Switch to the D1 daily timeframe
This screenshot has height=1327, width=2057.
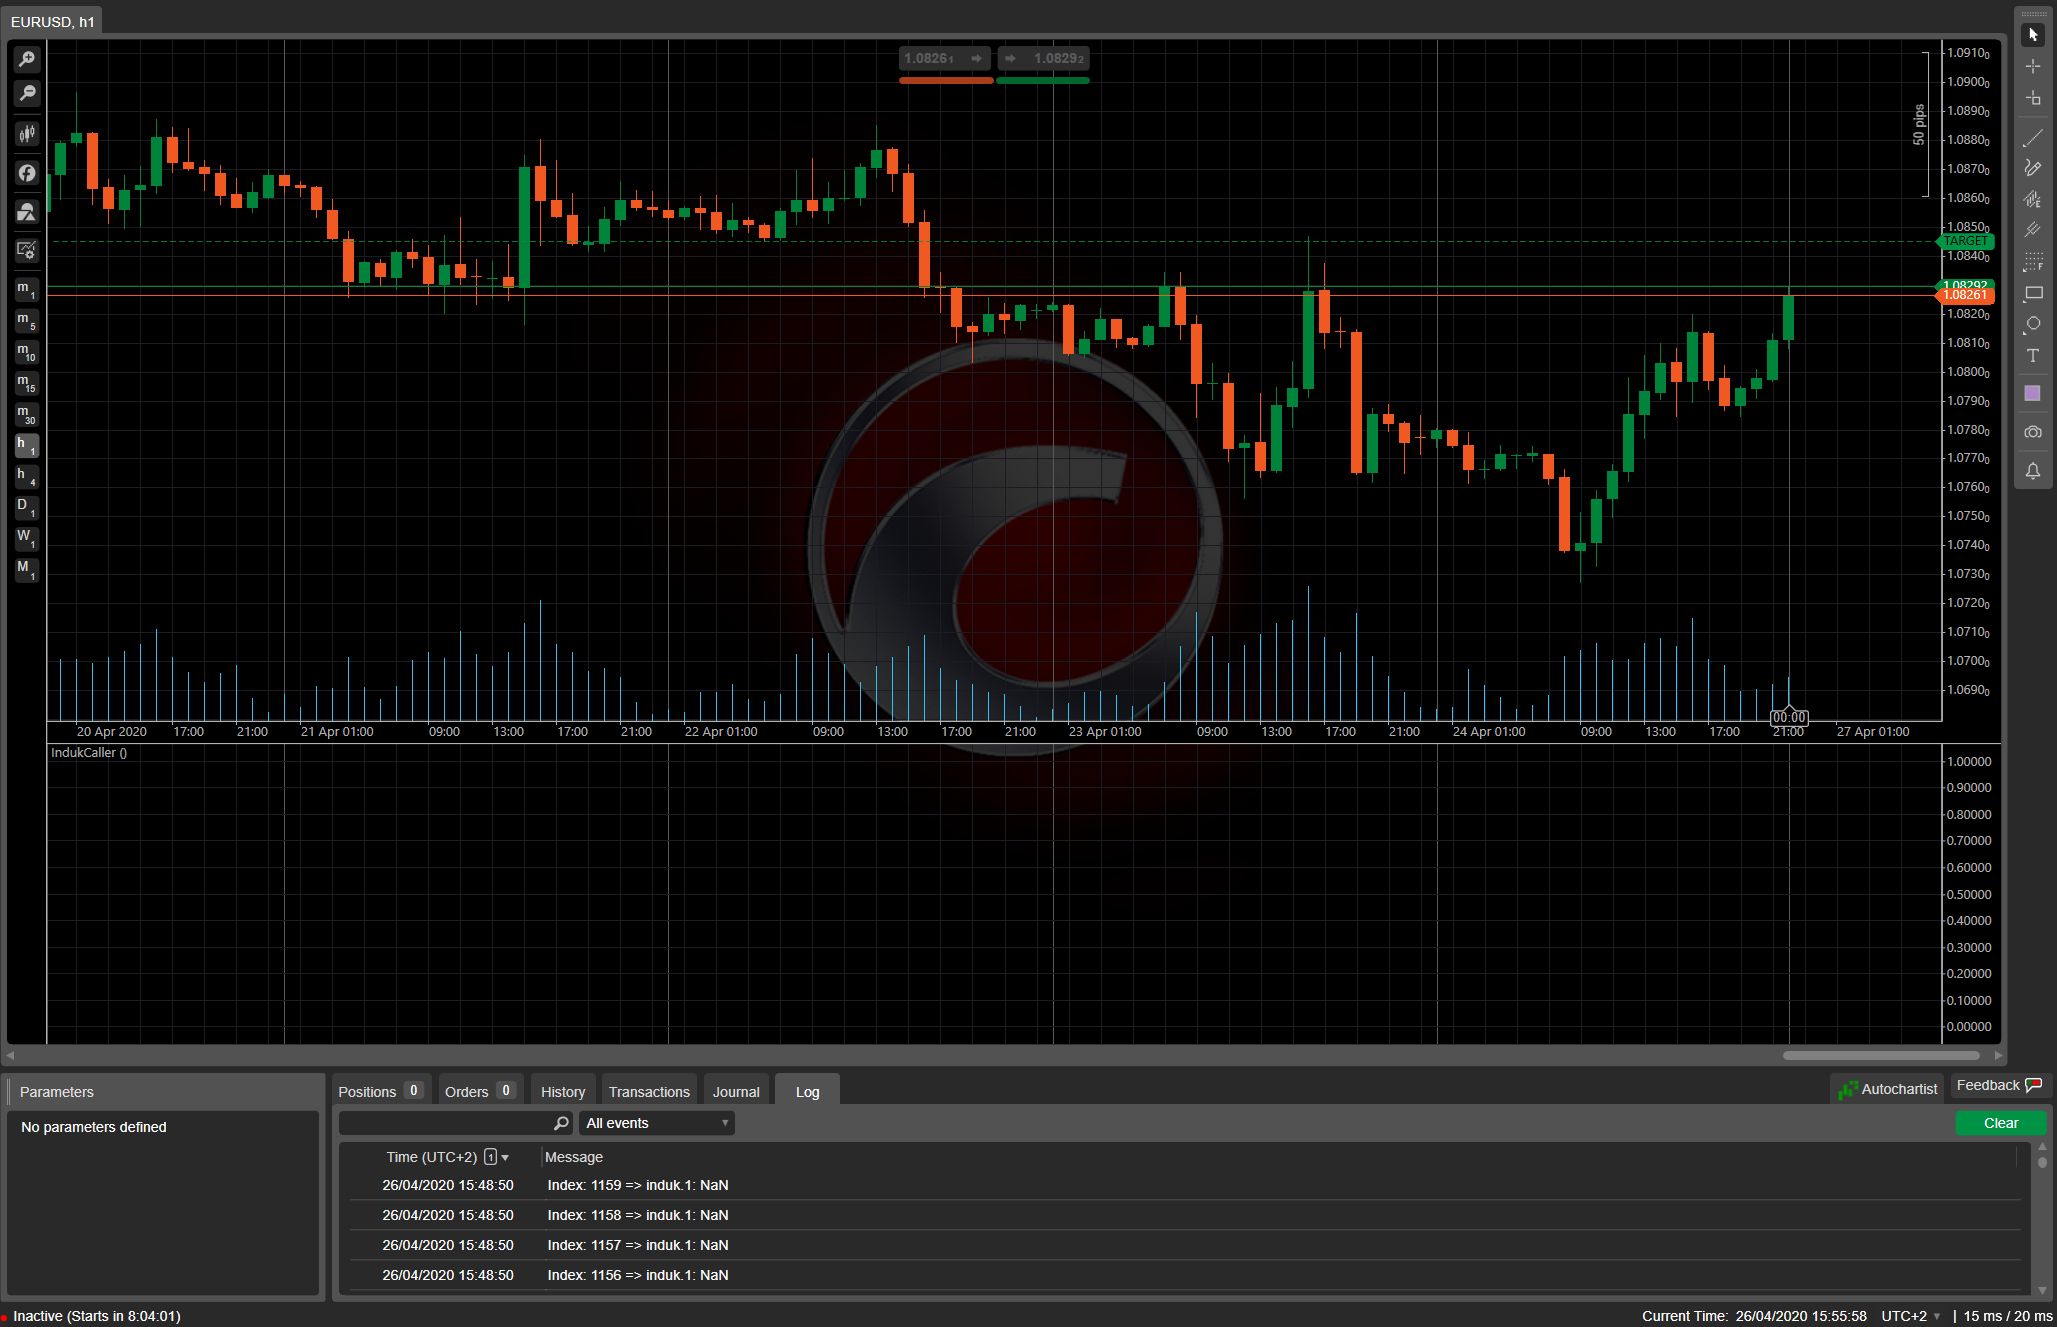coord(27,507)
